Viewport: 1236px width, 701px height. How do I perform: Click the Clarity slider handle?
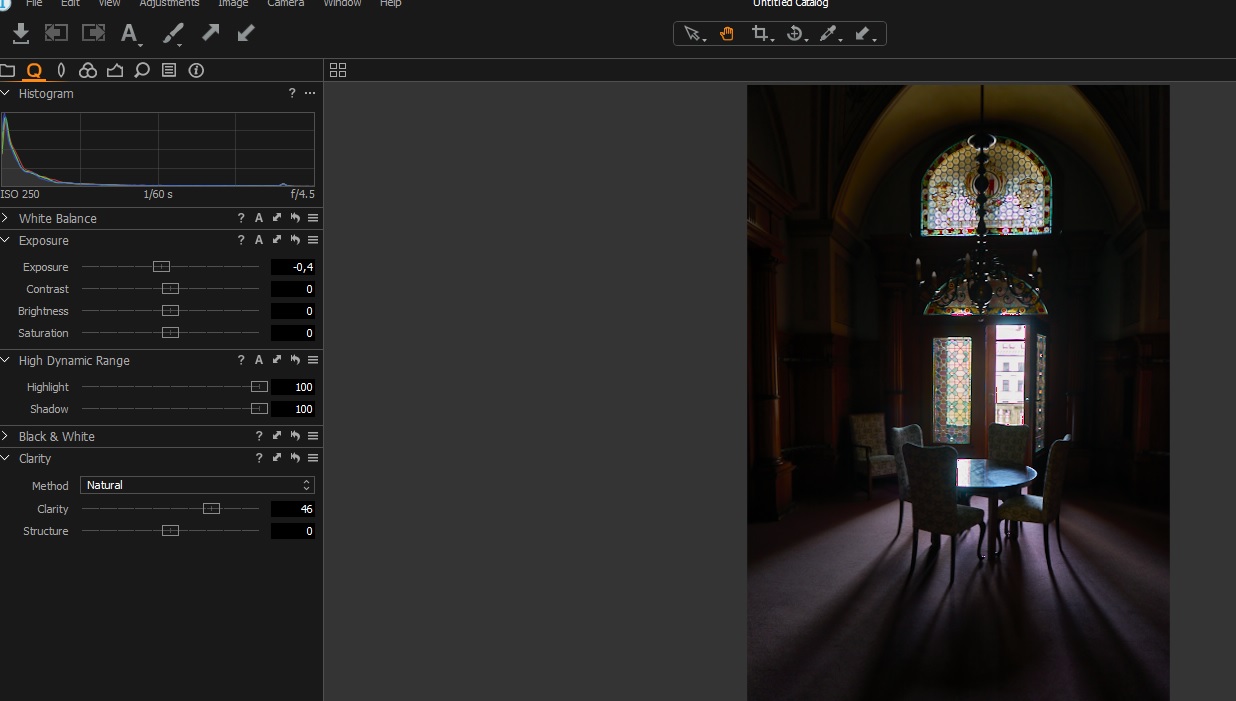211,509
